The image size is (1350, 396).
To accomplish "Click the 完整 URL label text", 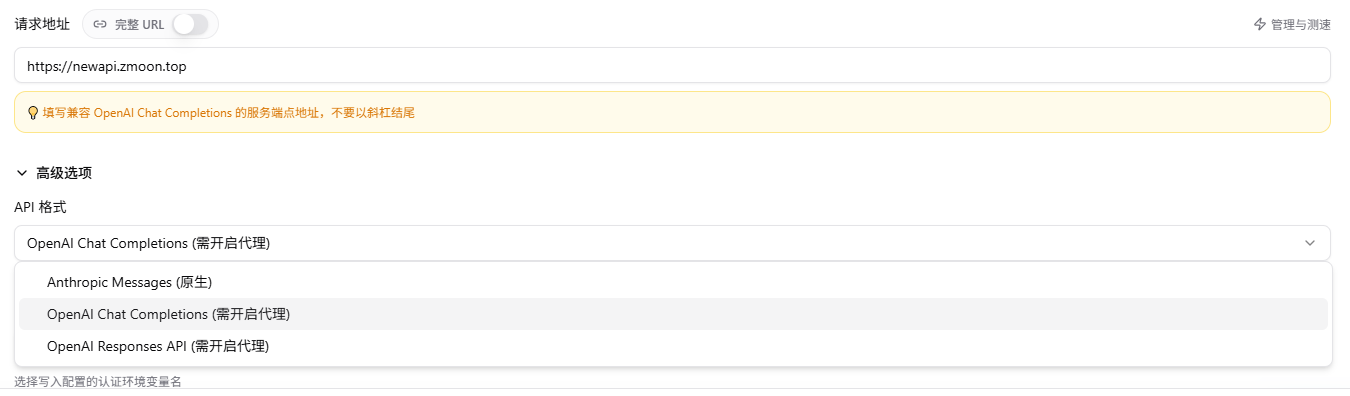I will coord(139,24).
